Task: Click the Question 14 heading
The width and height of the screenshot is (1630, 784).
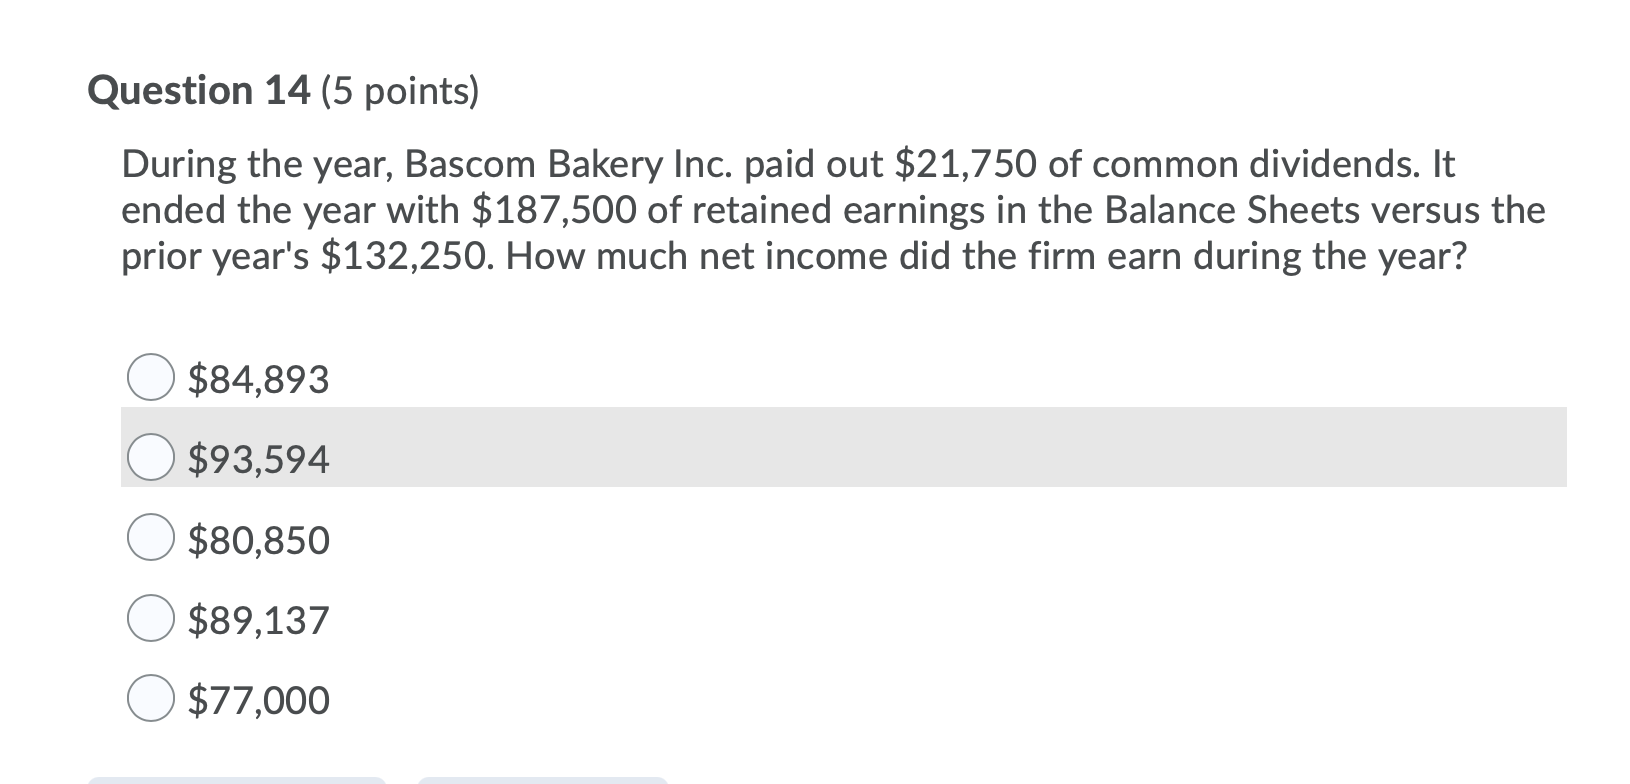Action: click(200, 91)
